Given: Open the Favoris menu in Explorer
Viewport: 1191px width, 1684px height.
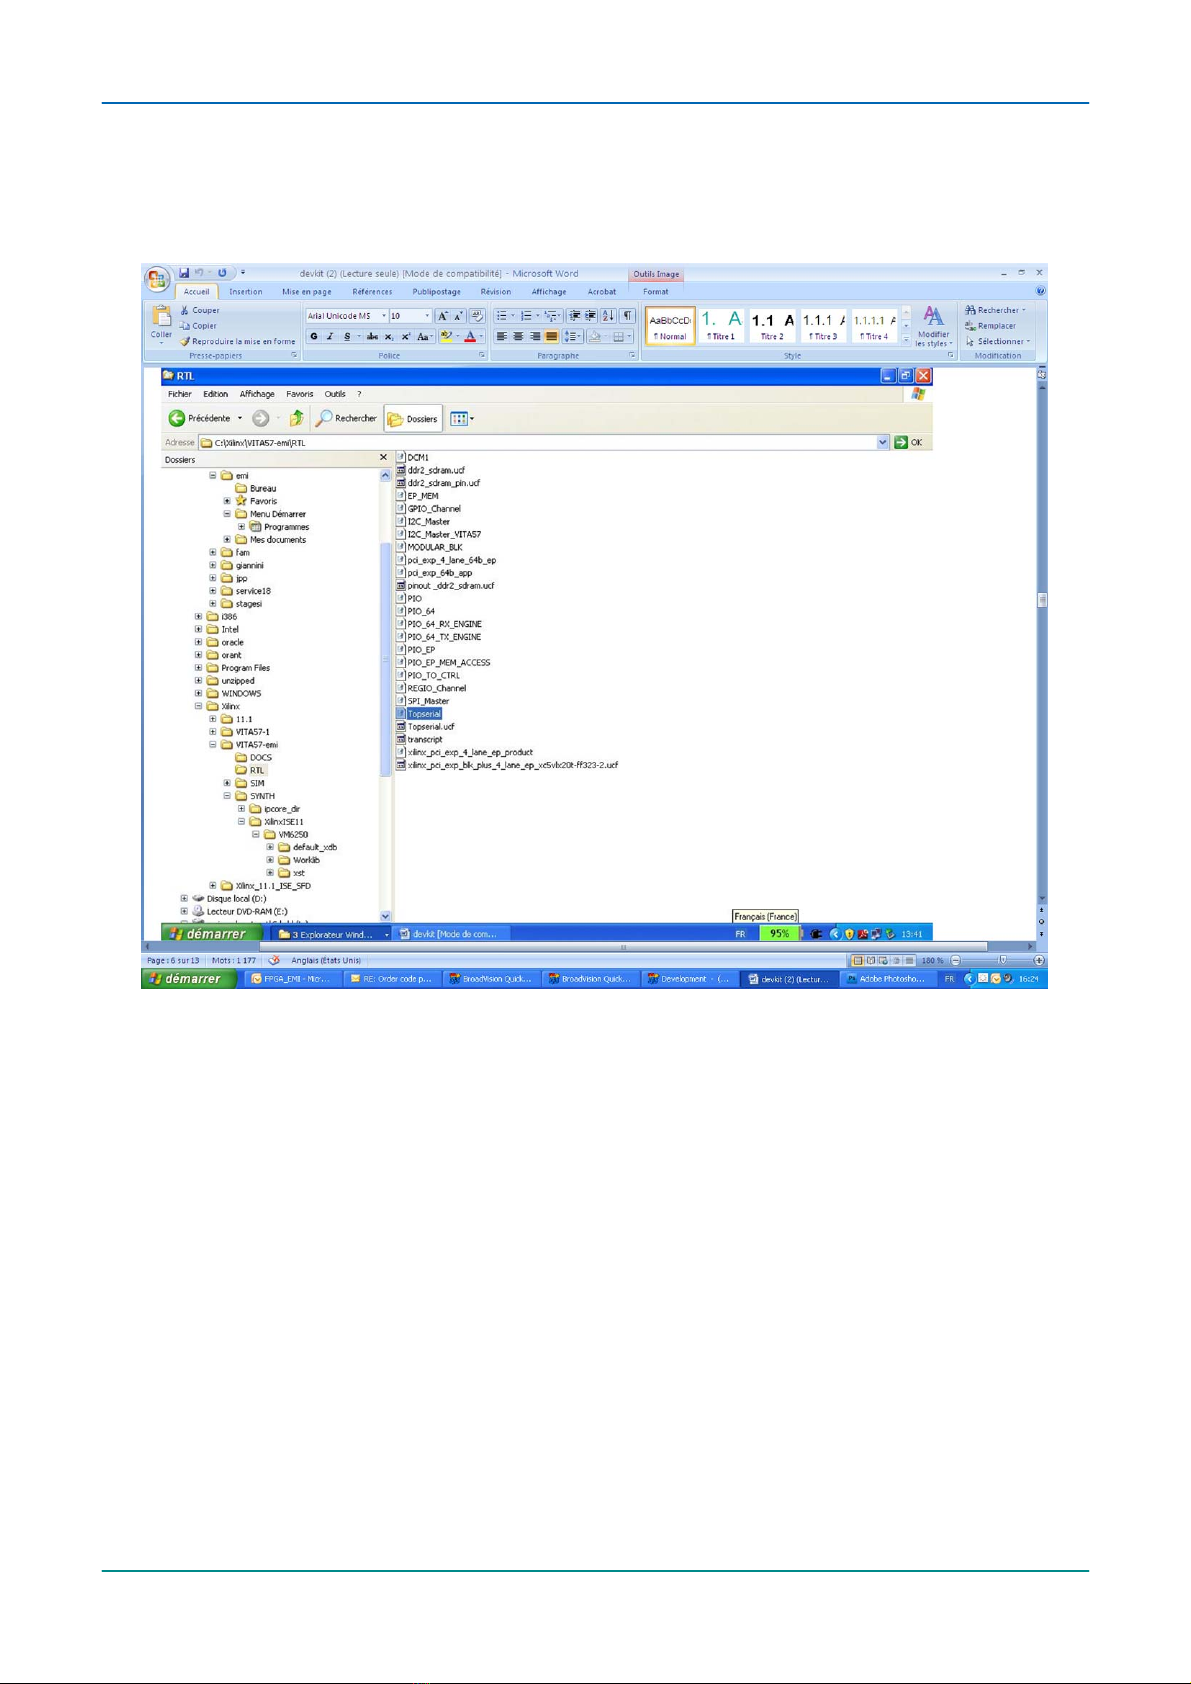Looking at the screenshot, I should pyautogui.click(x=300, y=394).
